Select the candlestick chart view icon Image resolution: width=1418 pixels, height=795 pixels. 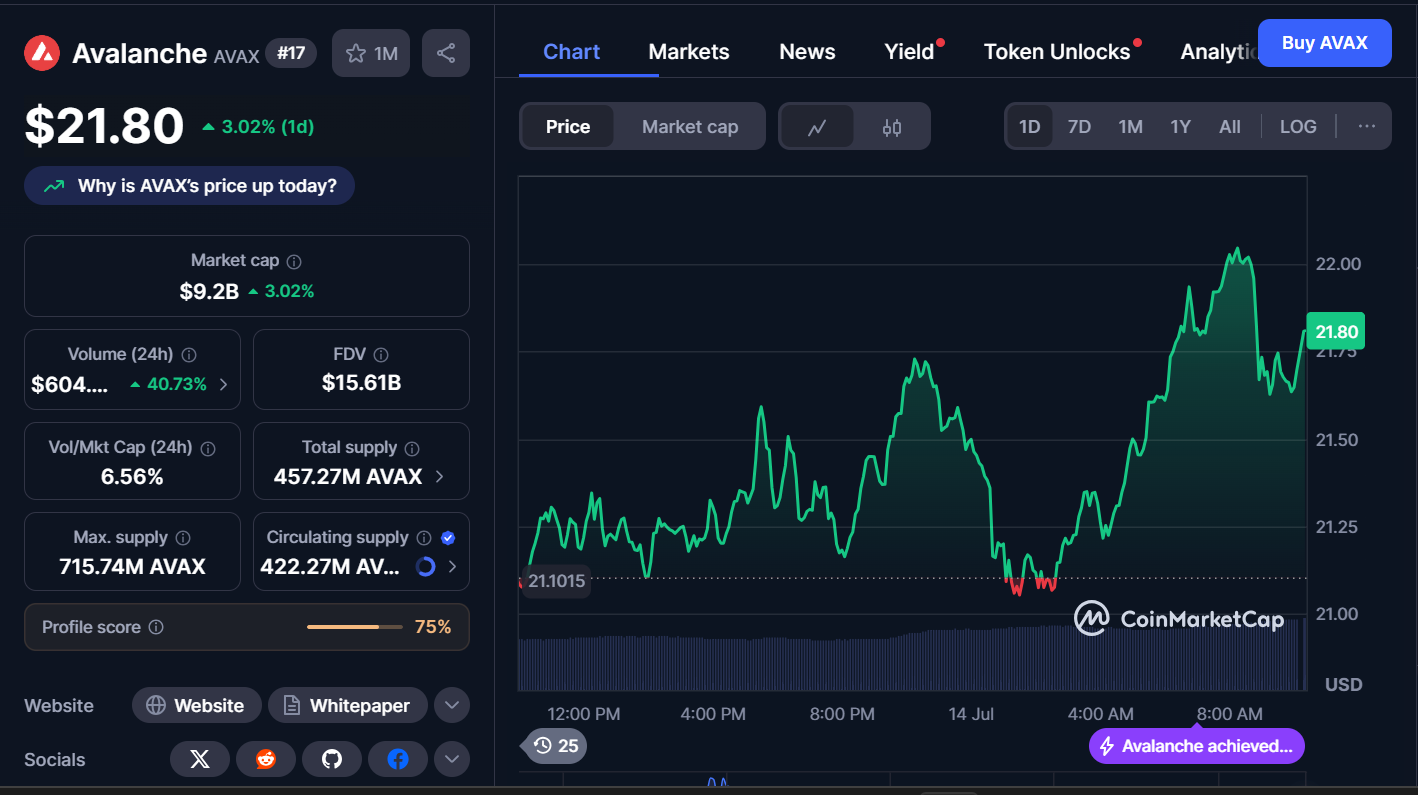coord(892,127)
